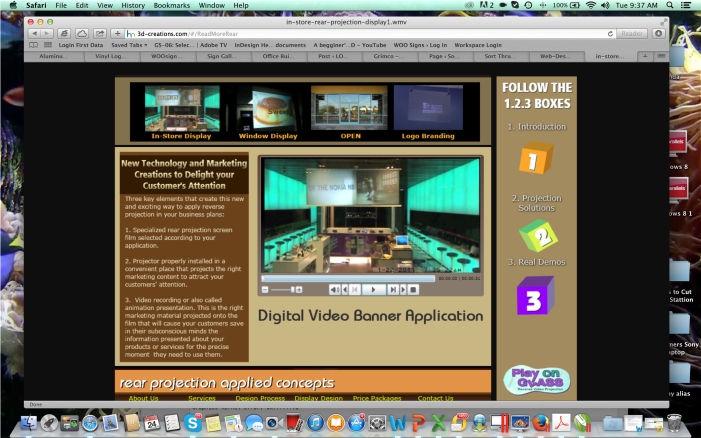
Task: Open the Price Packages link
Action: point(377,398)
